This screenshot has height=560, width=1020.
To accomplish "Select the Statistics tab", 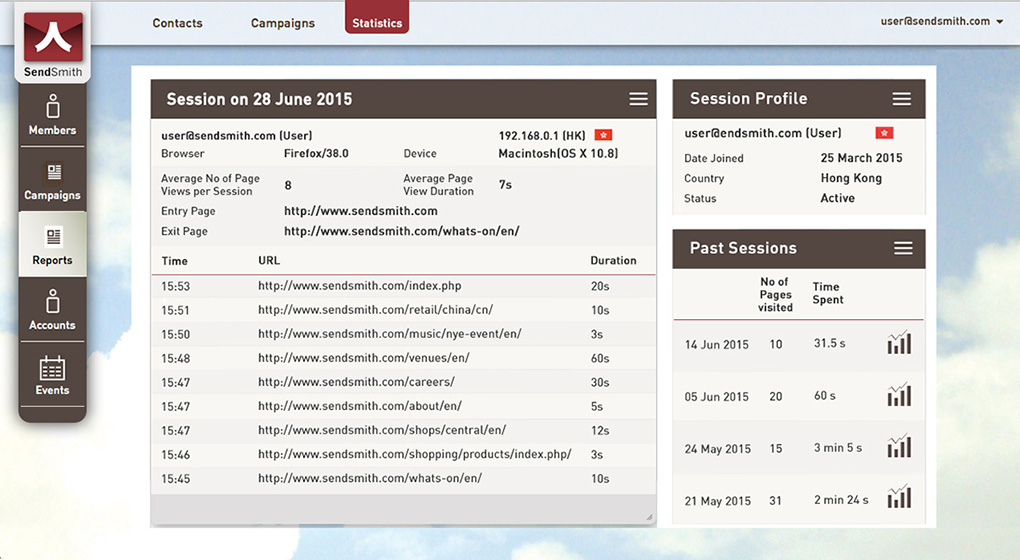I will click(x=377, y=18).
